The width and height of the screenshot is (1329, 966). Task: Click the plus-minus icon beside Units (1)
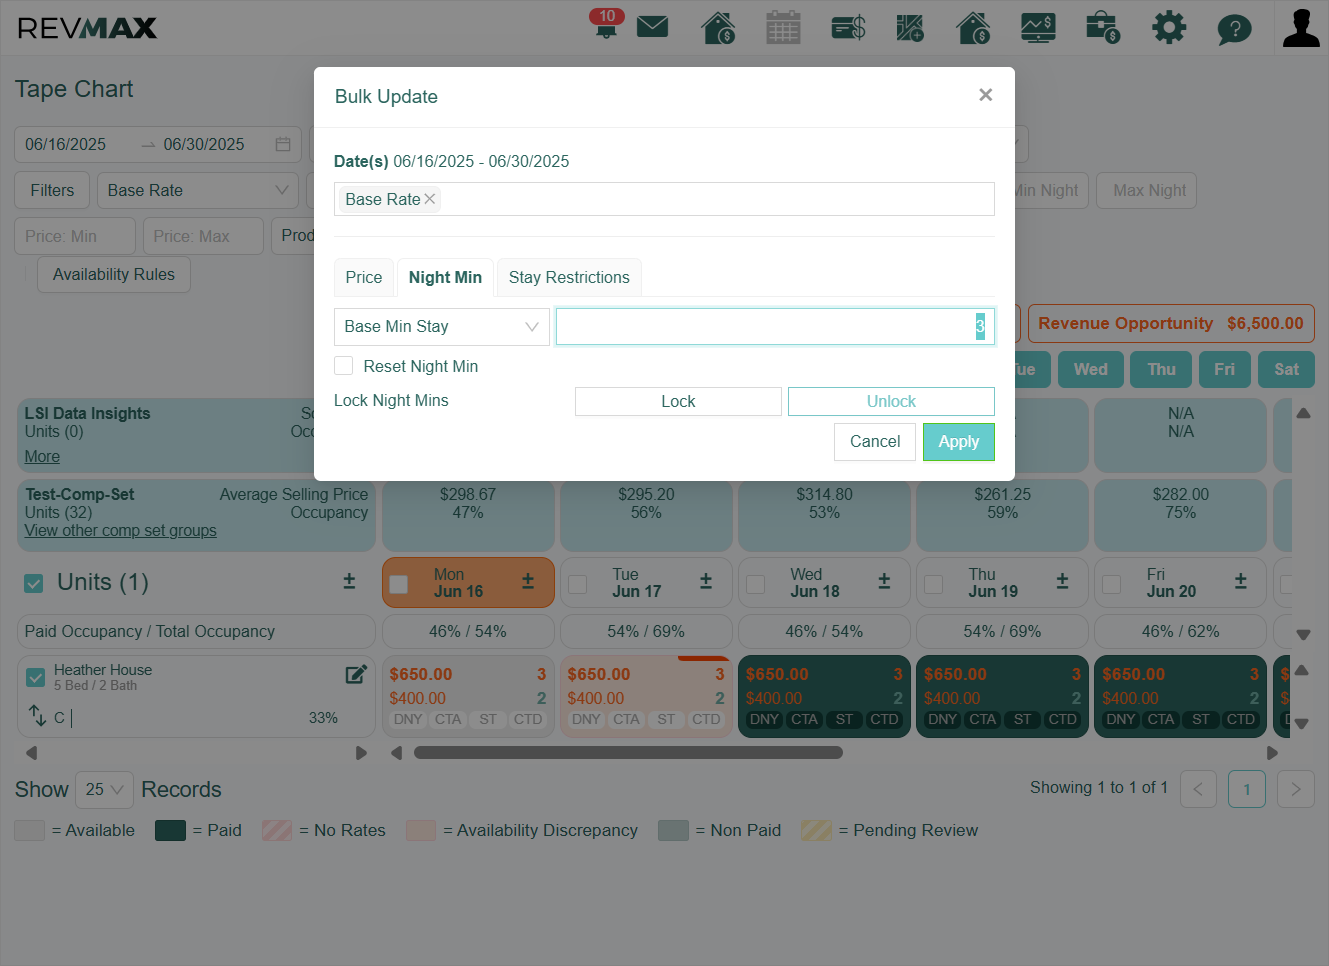[349, 581]
